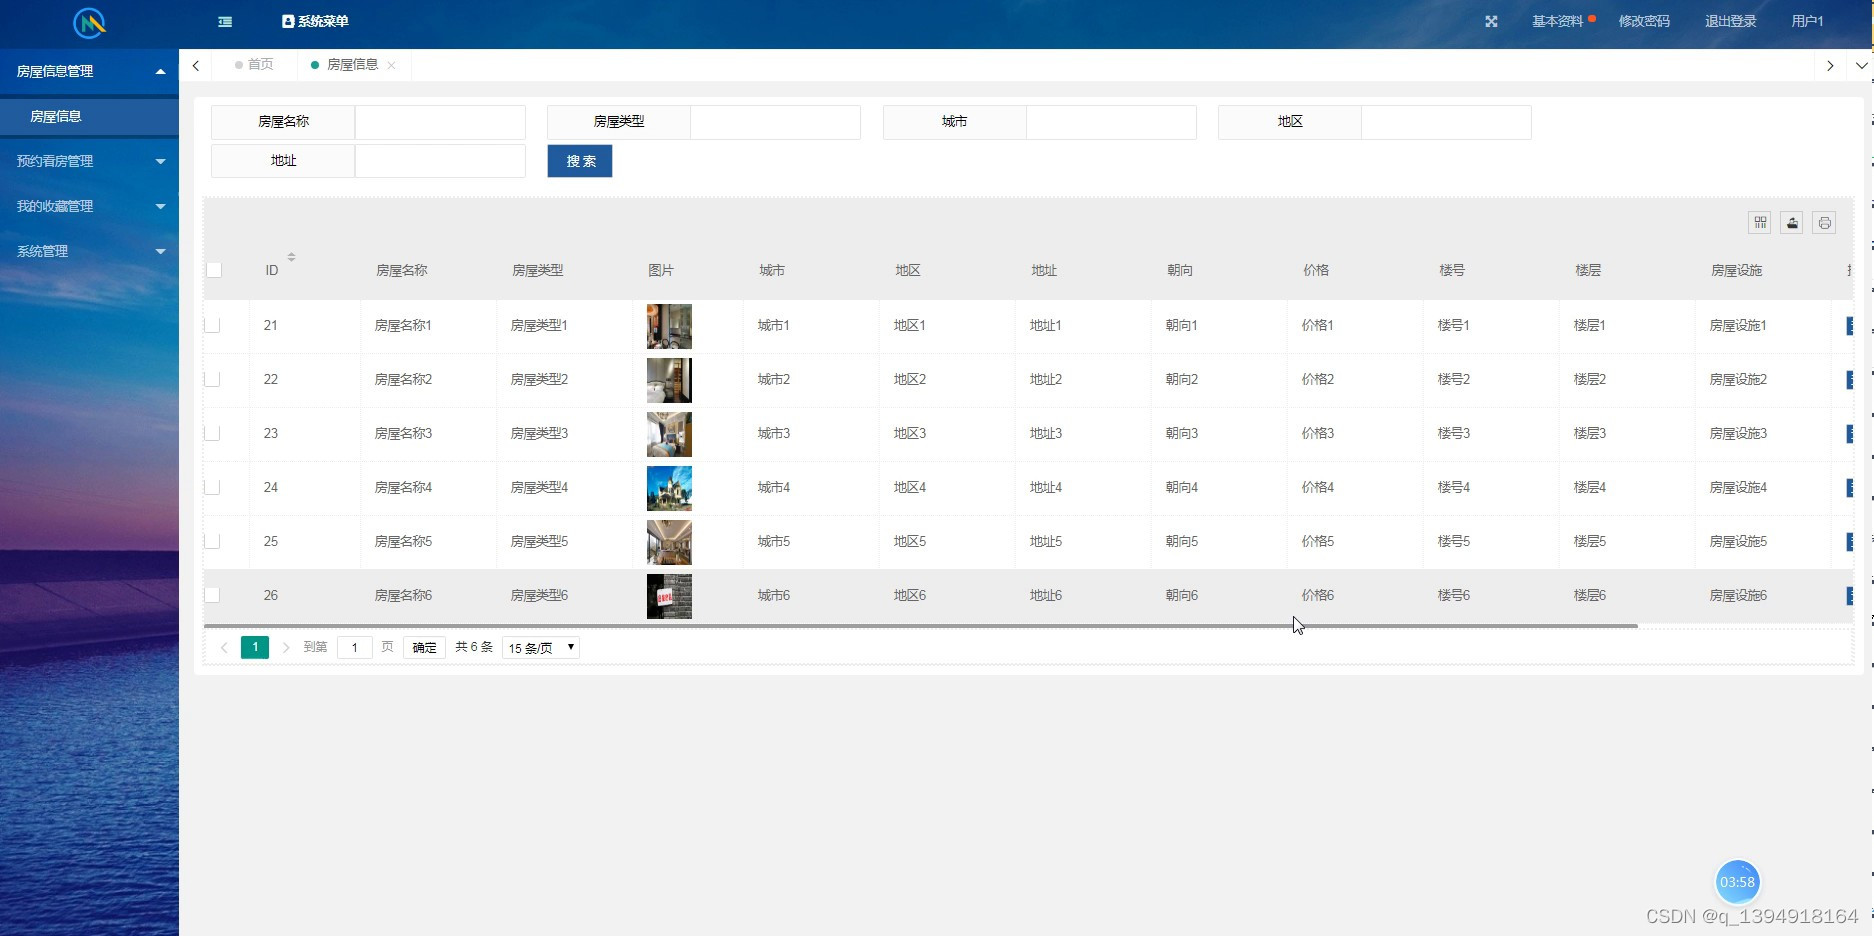The image size is (1874, 936).
Task: Open 基本资料 profile link
Action: pos(1558,21)
